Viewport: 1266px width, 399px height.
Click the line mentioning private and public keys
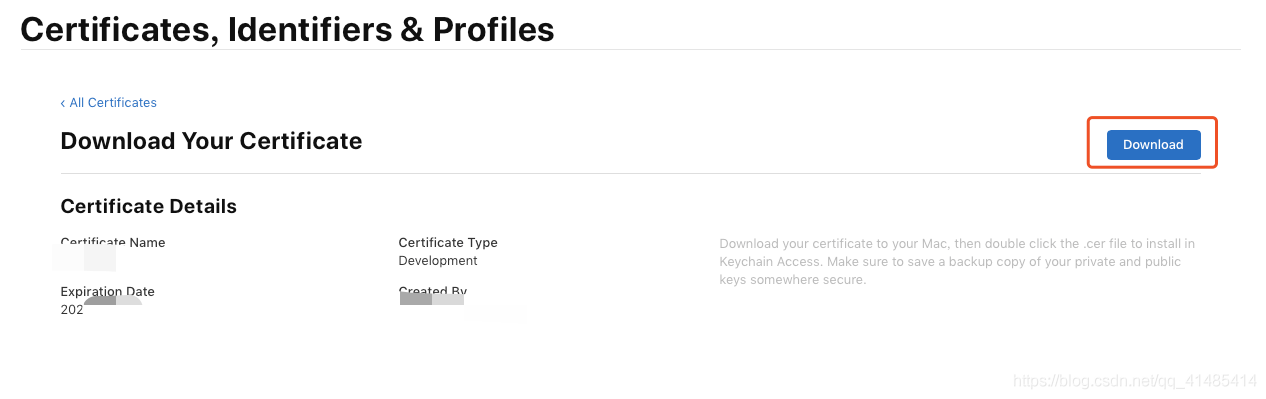pyautogui.click(x=950, y=262)
